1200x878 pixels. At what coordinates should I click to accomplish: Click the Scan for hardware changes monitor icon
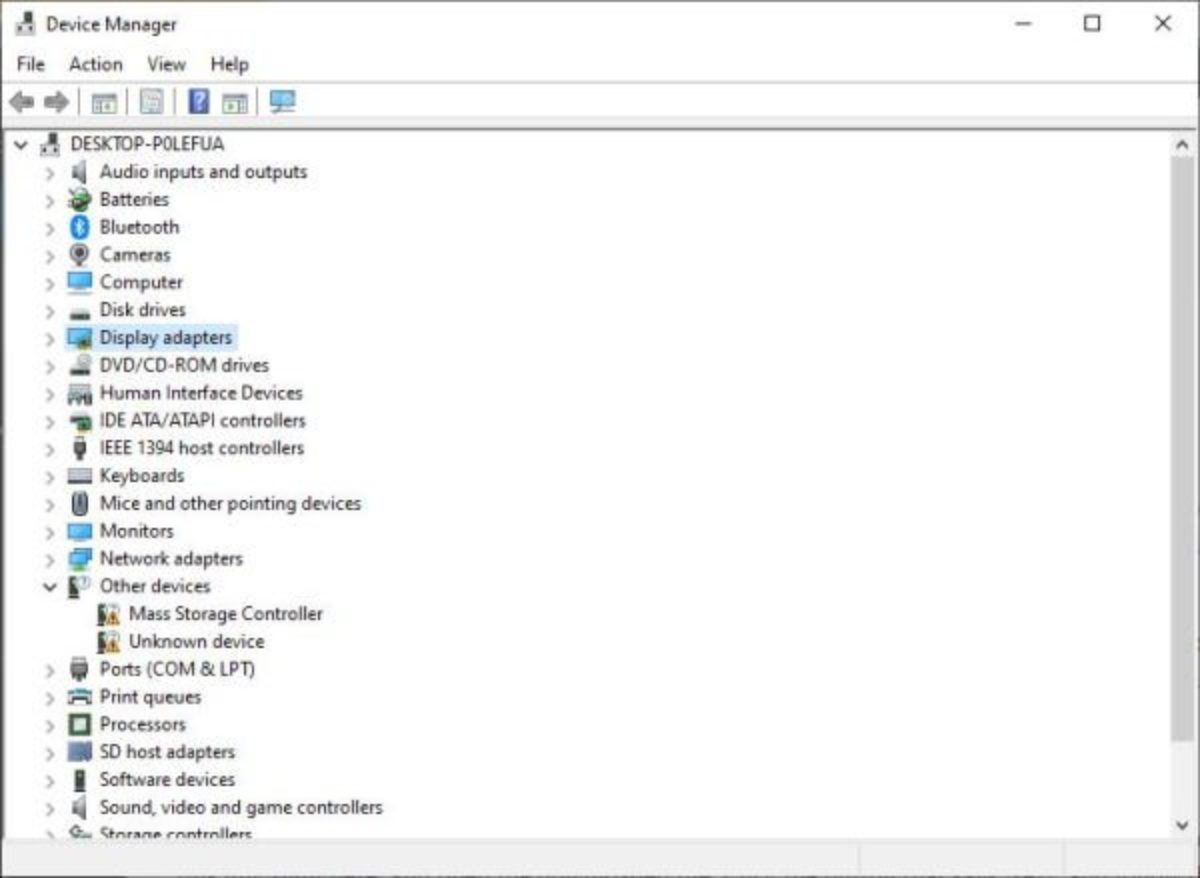283,101
